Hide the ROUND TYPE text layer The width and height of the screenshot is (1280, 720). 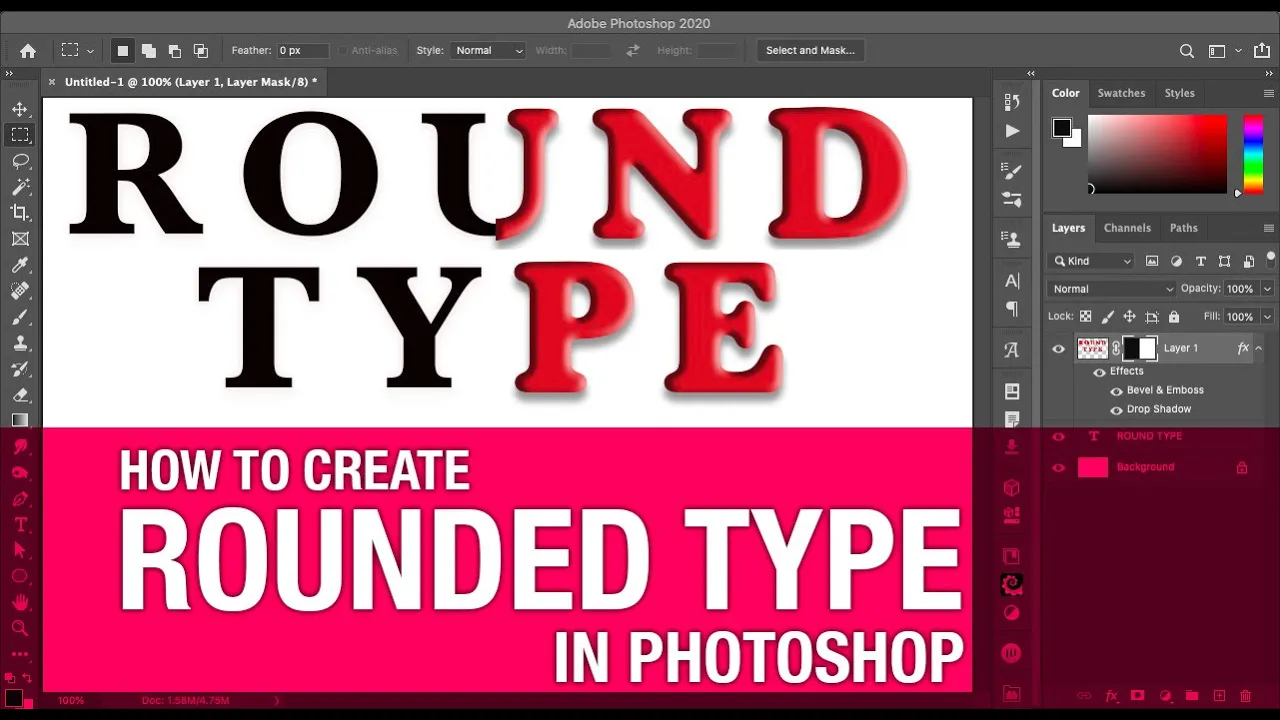pyautogui.click(x=1058, y=436)
